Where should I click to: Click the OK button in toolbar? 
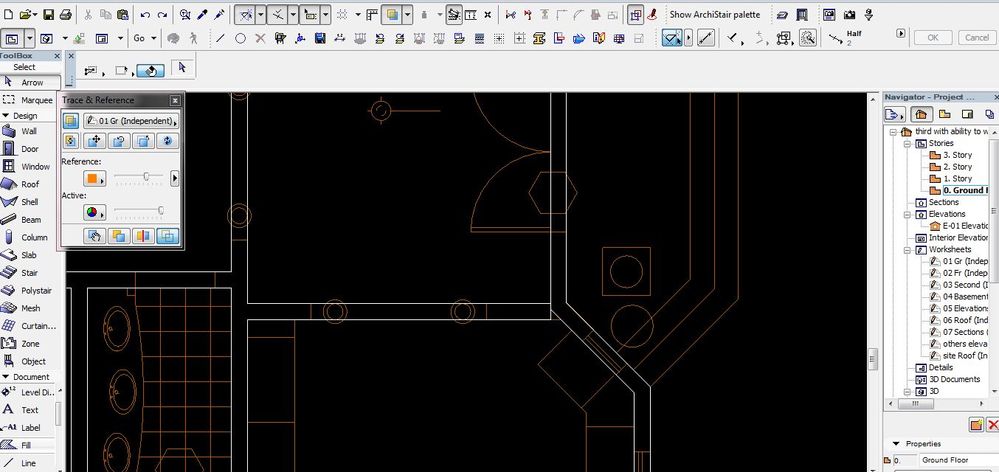click(933, 38)
